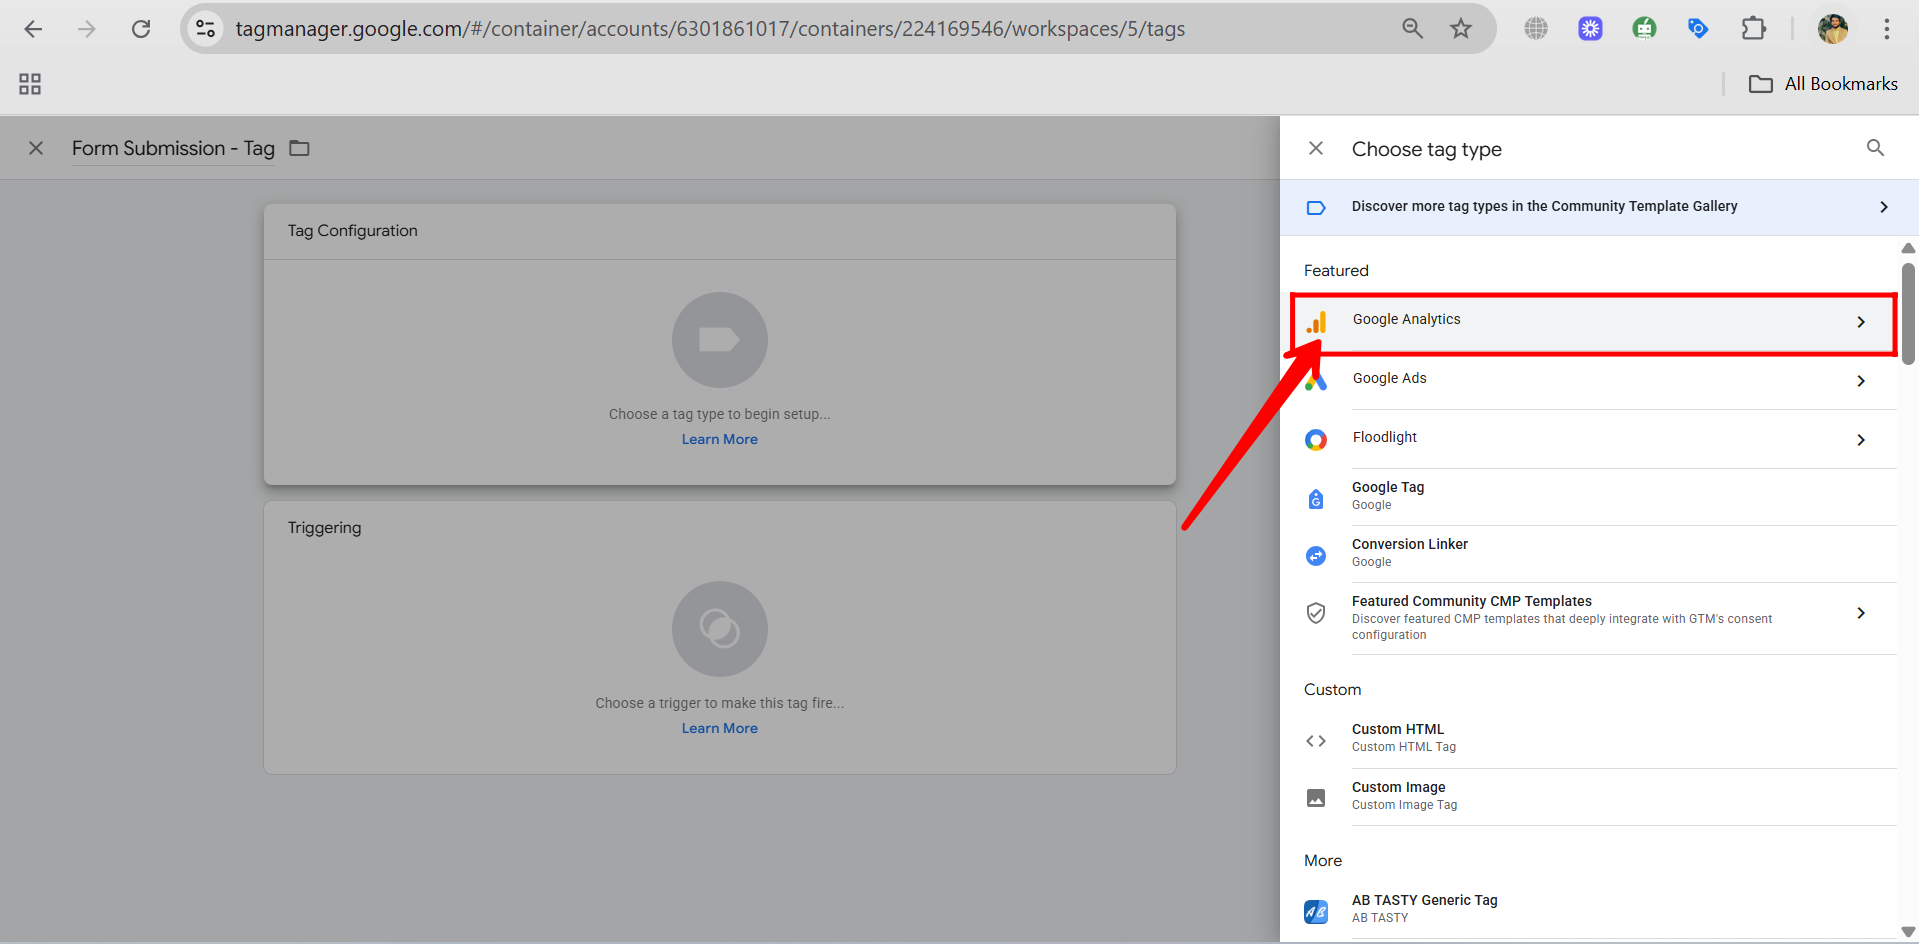Image resolution: width=1919 pixels, height=944 pixels.
Task: Click the Floodlight circular icon
Action: pos(1316,440)
